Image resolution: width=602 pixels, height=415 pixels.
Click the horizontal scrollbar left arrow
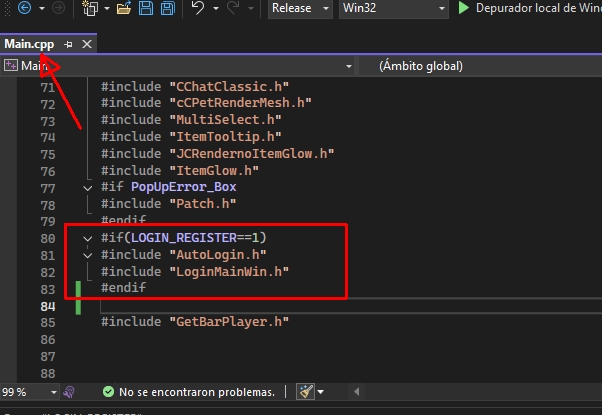(x=357, y=392)
